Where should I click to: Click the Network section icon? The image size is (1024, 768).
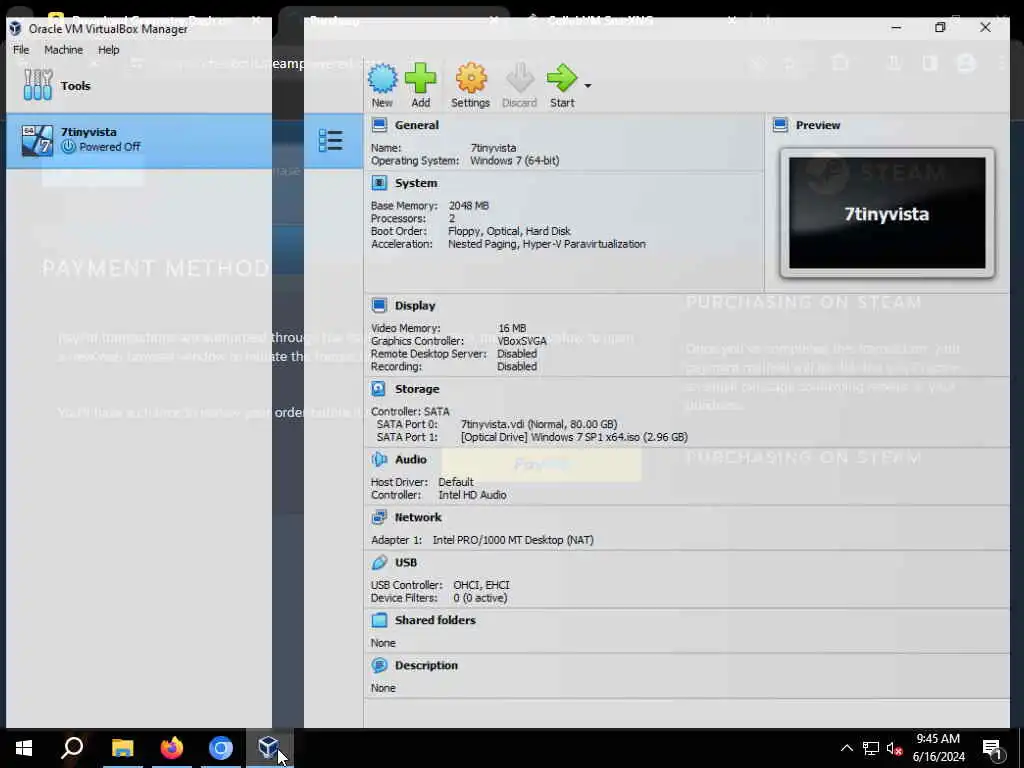pos(379,517)
